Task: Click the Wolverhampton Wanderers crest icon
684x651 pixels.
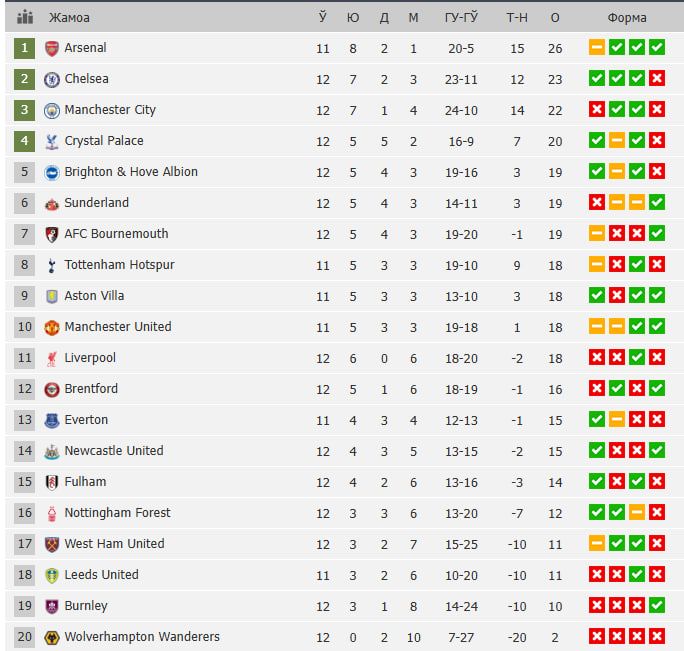Action: 52,637
